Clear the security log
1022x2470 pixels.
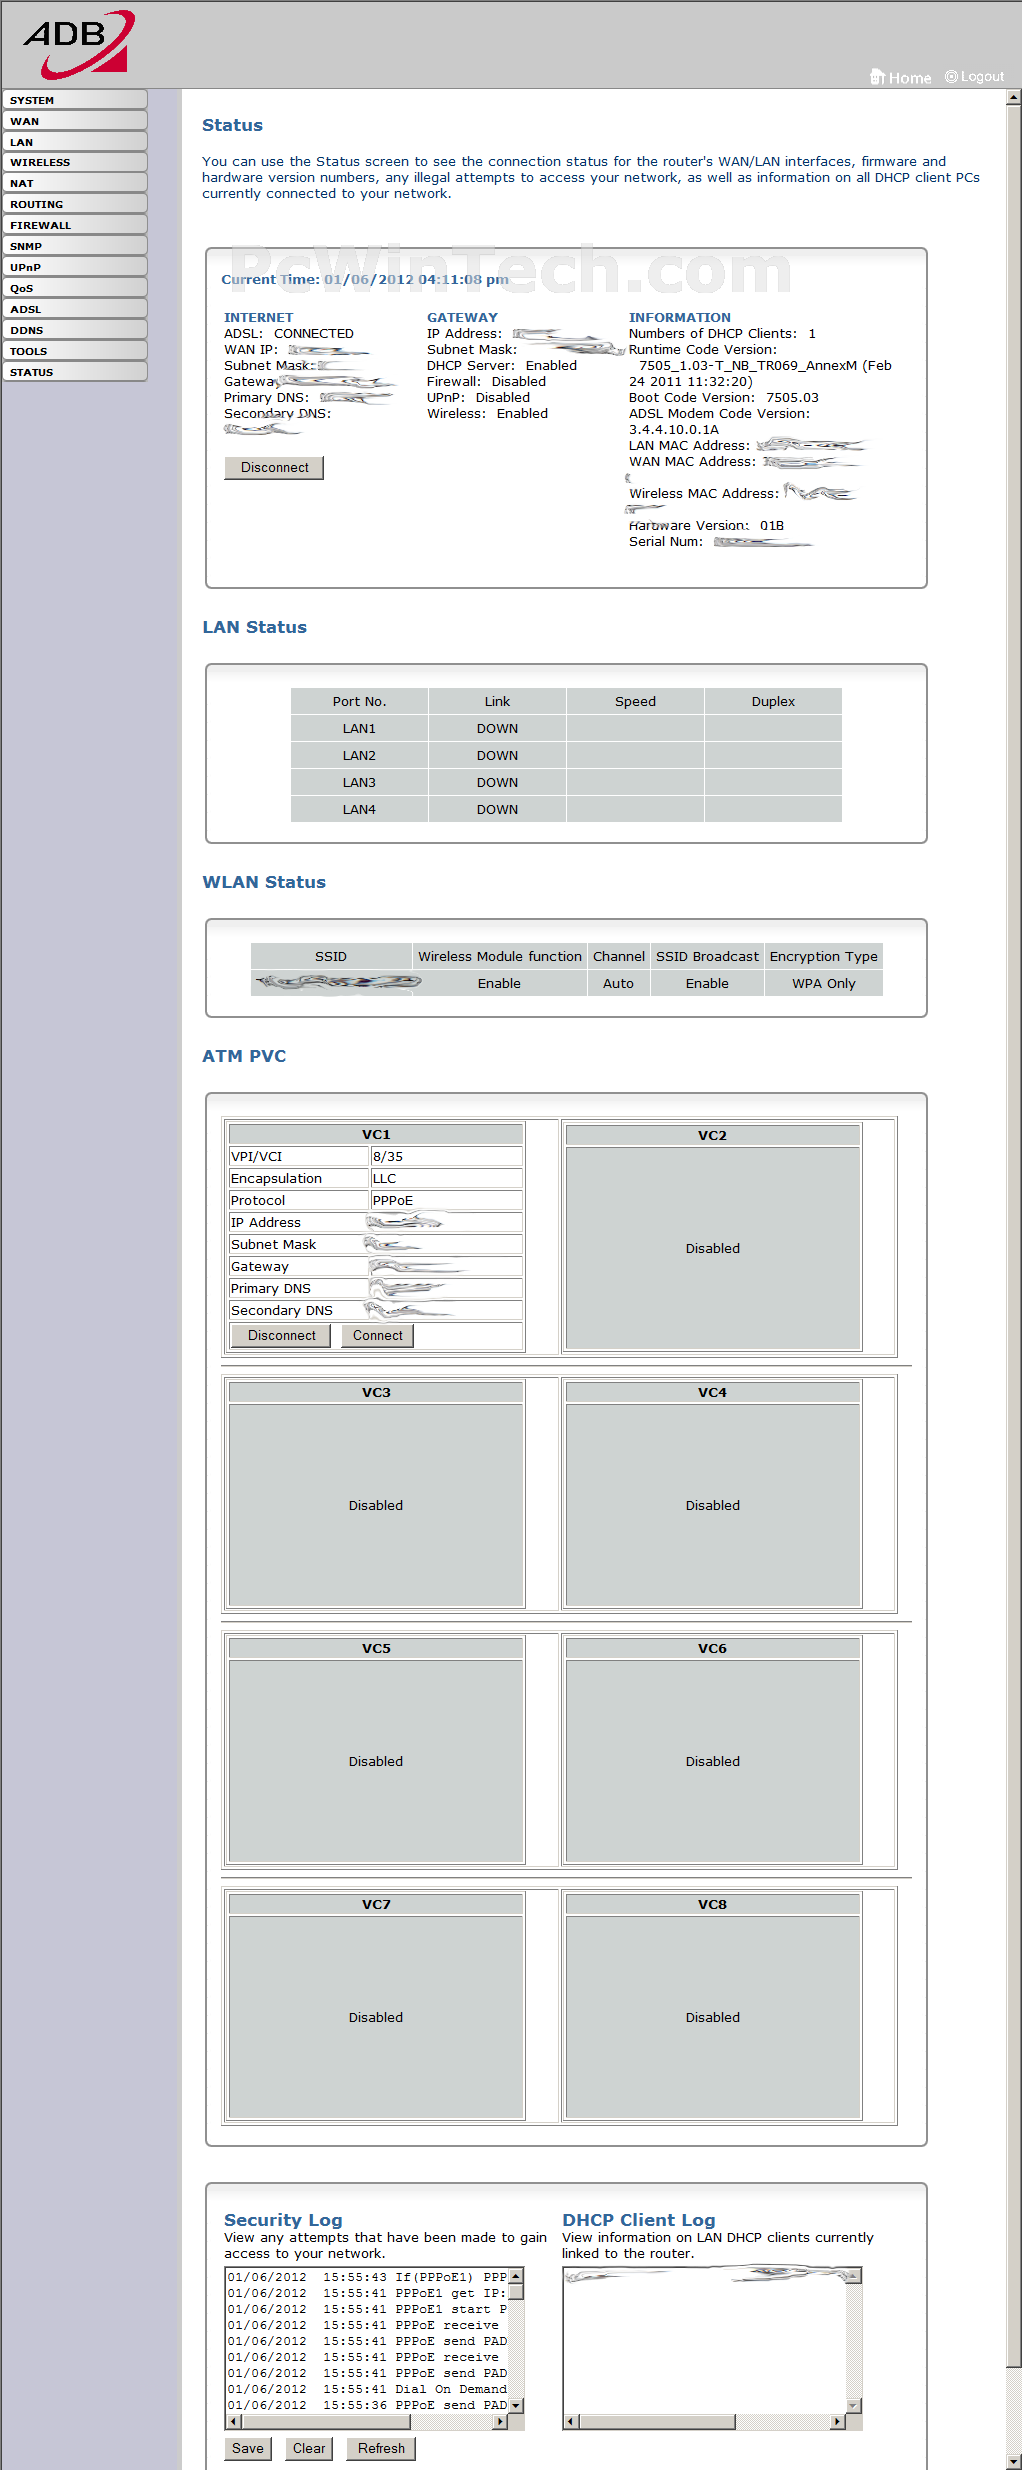pos(309,2449)
